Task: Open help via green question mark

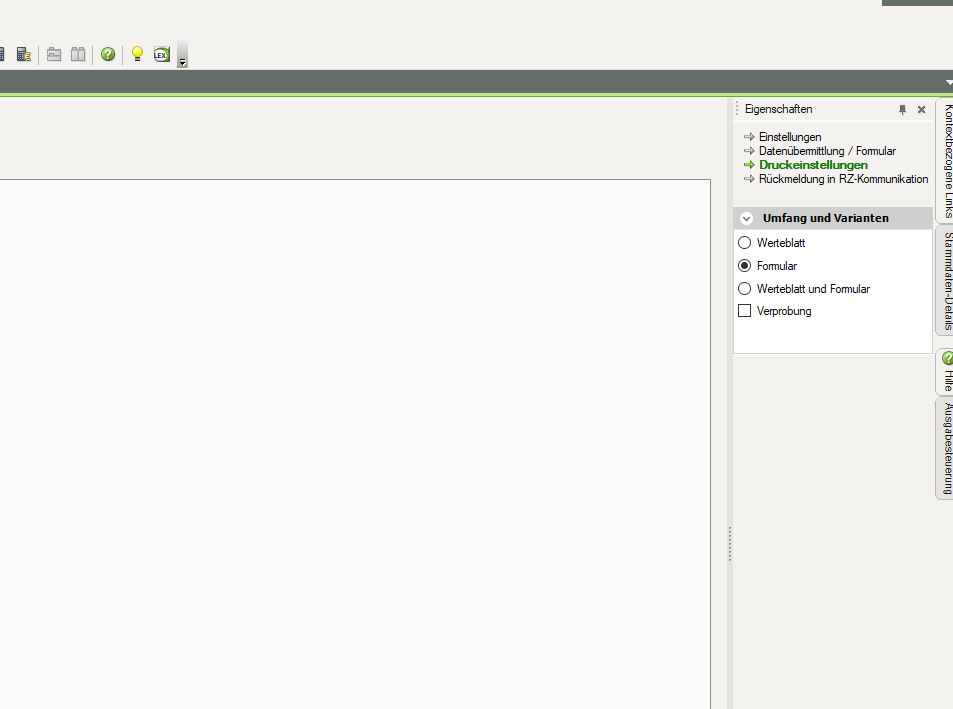Action: pyautogui.click(x=108, y=54)
